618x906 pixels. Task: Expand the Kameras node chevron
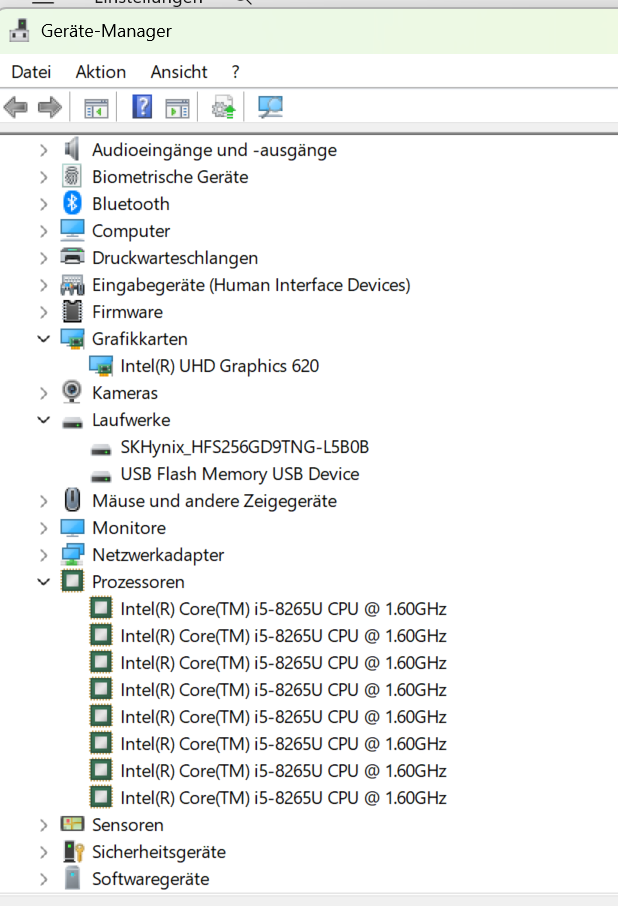pos(44,393)
